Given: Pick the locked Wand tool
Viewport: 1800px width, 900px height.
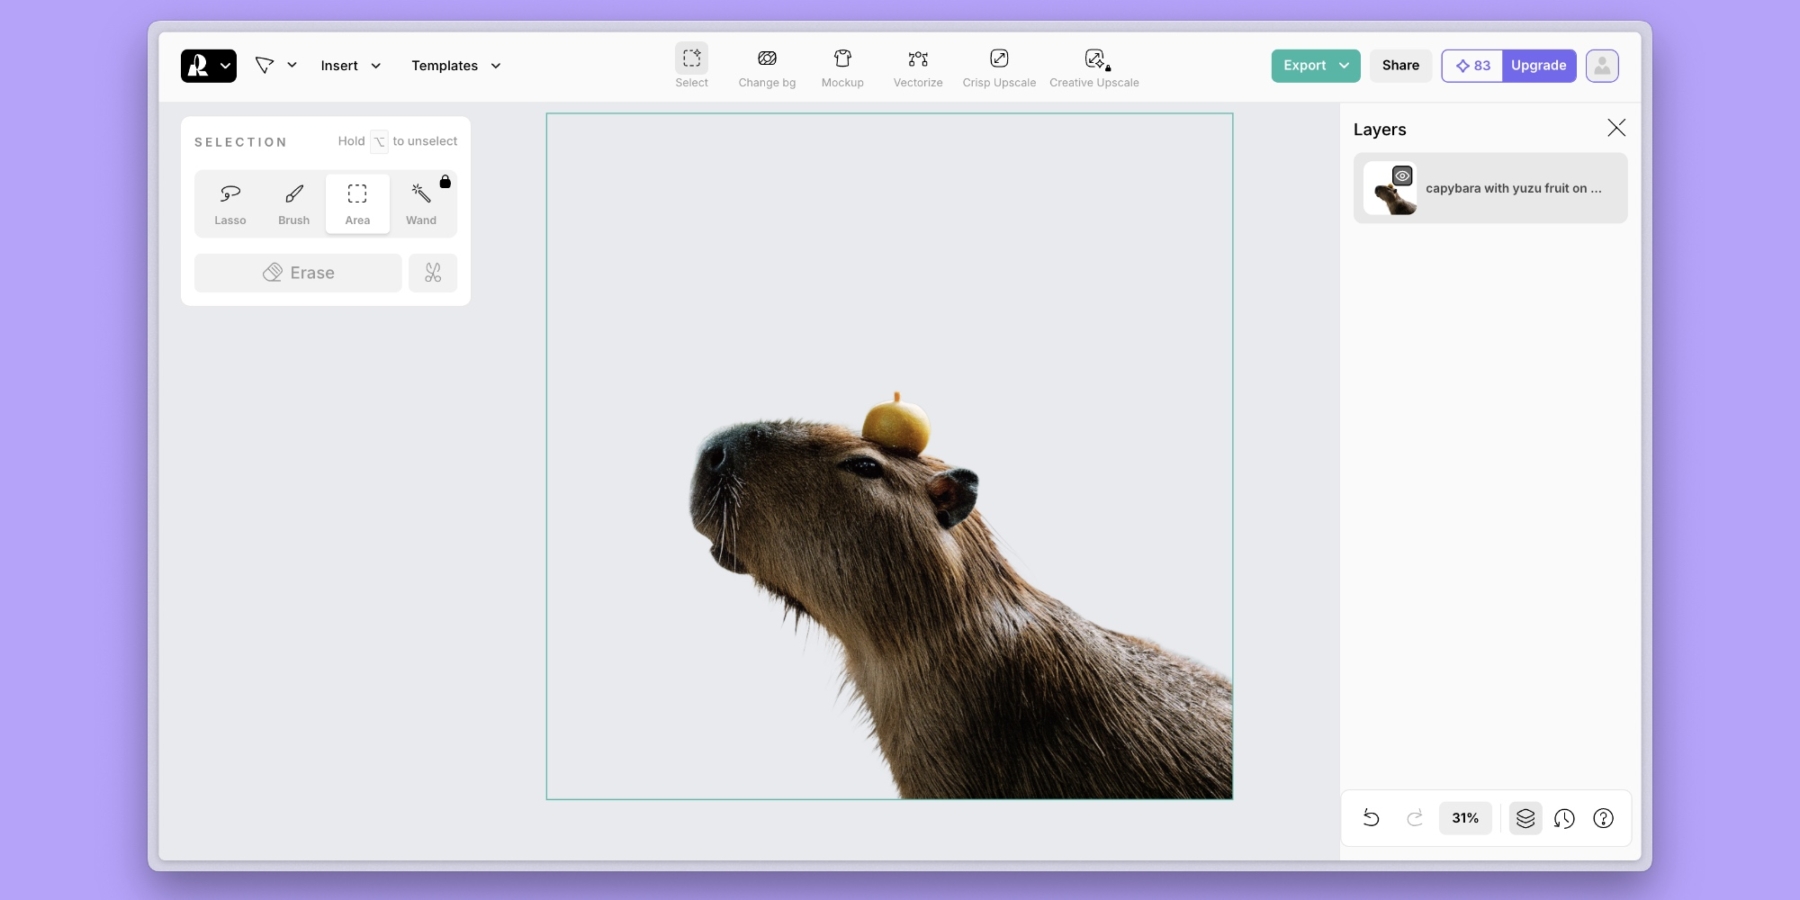Looking at the screenshot, I should point(421,203).
